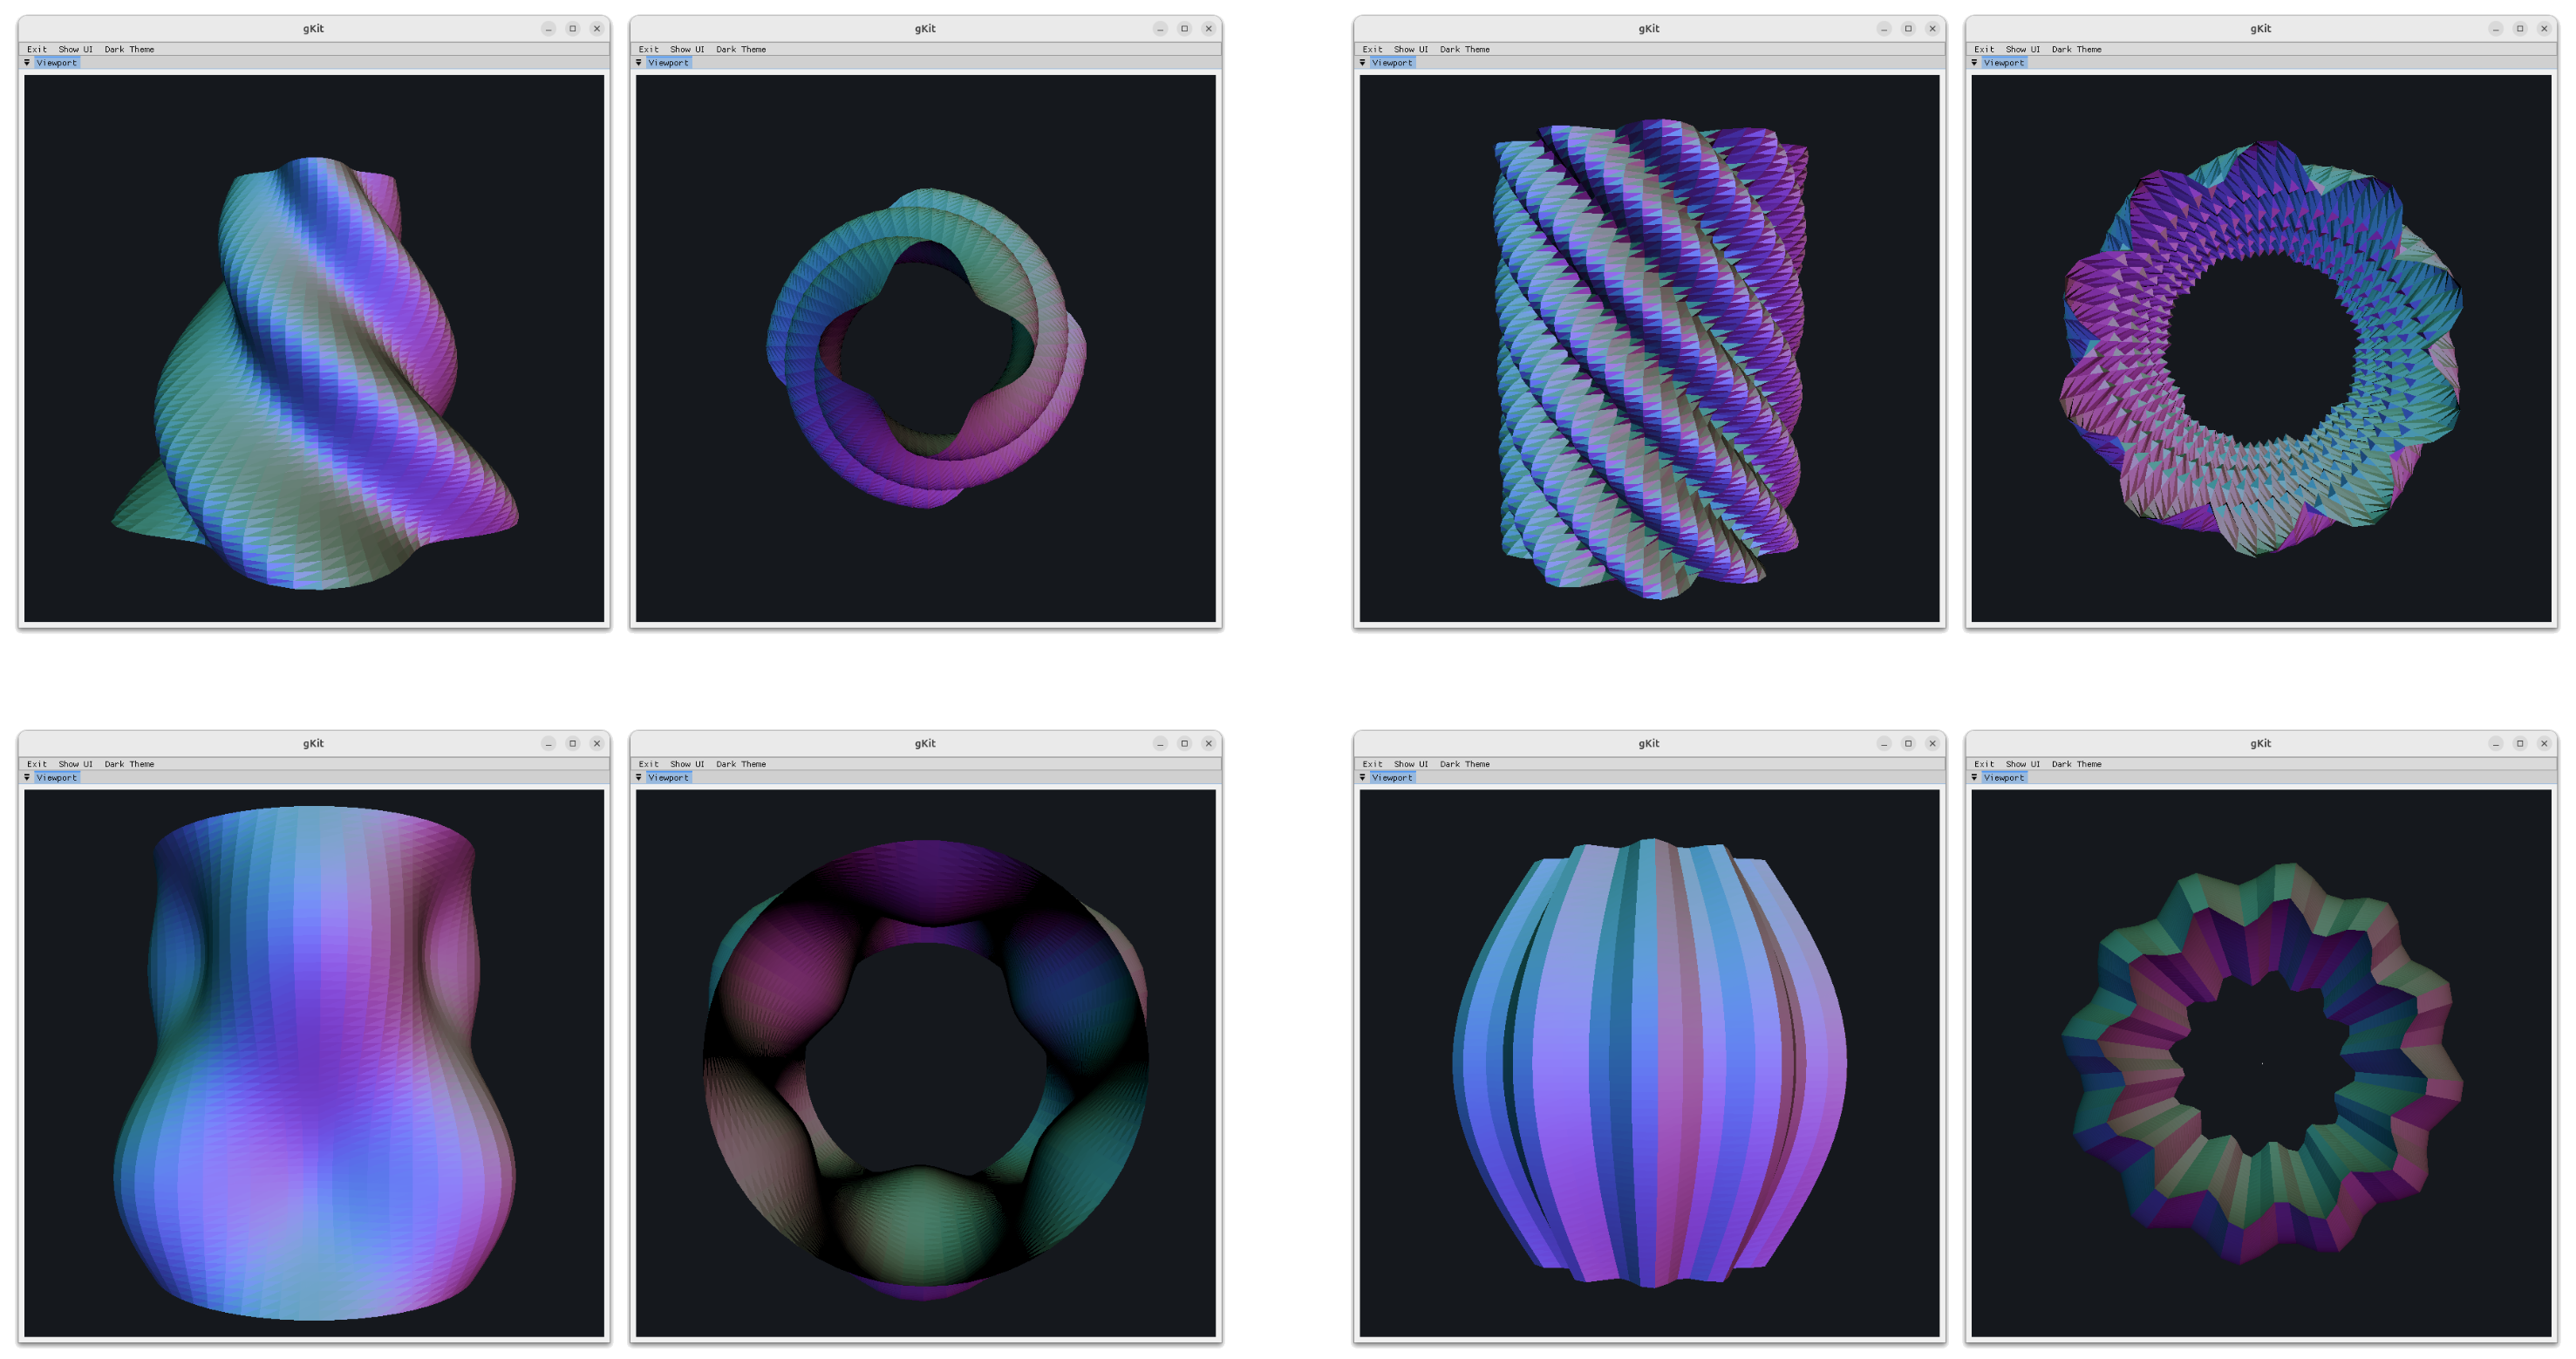The height and width of the screenshot is (1359, 2576).
Task: Click the rendered spiral-ridged cylinder model
Action: click(x=1650, y=360)
